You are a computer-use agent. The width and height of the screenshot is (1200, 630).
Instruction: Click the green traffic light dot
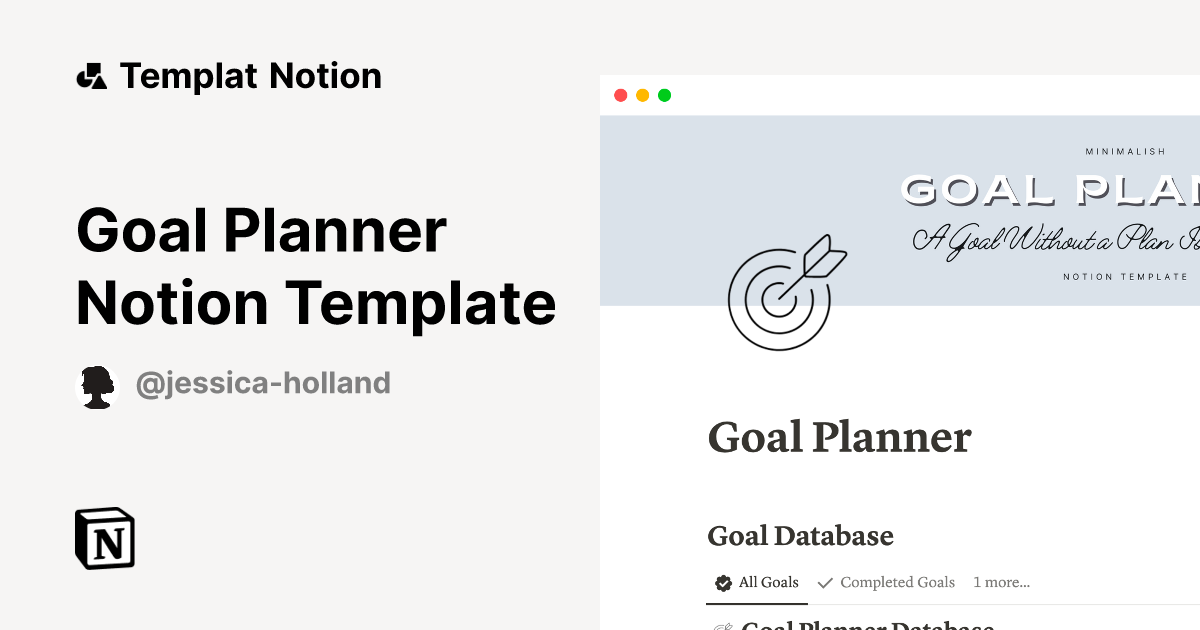(663, 95)
